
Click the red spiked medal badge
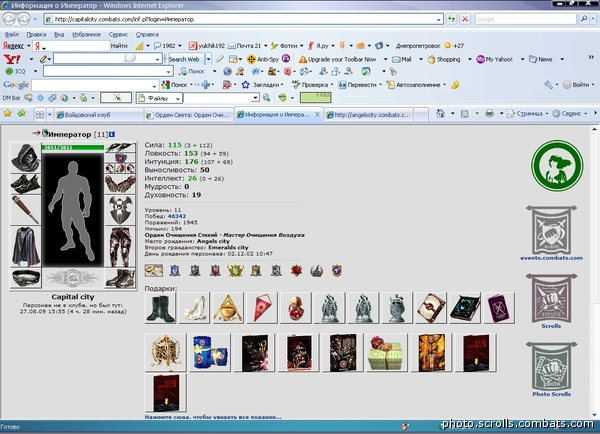[x=296, y=271]
